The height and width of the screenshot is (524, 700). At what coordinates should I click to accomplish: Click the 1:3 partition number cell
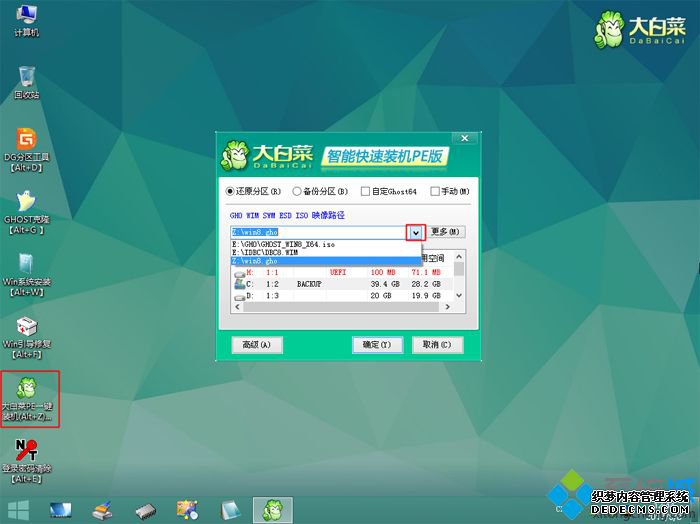(272, 296)
